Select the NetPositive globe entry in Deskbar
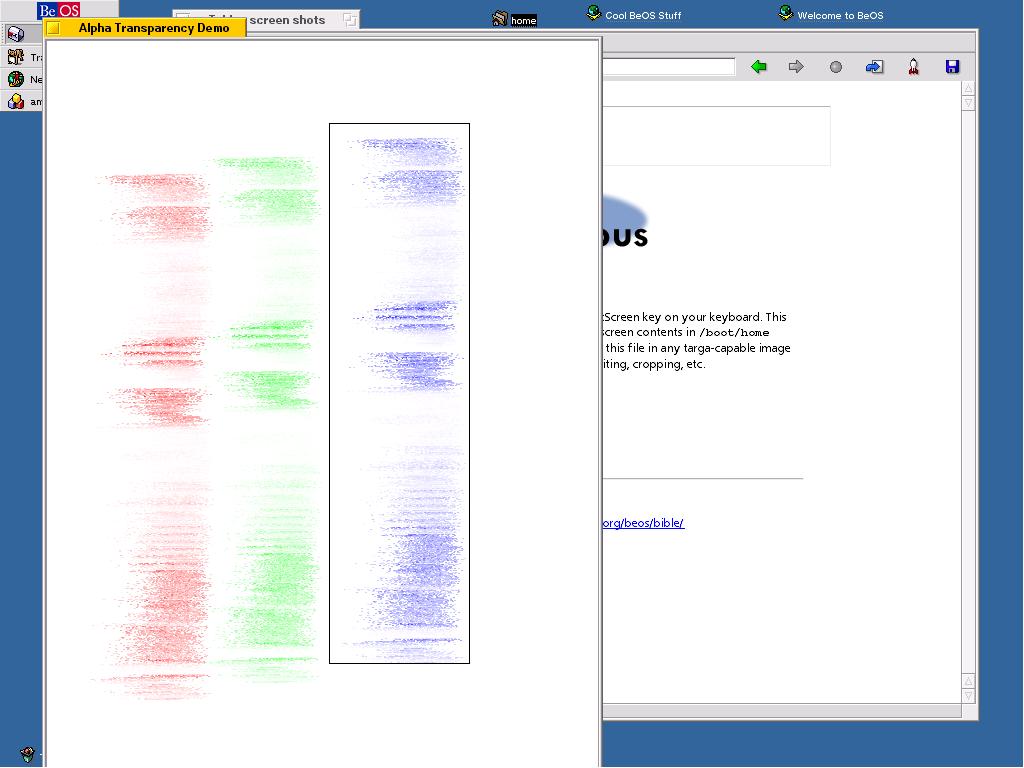This screenshot has height=768, width=1024. [x=24, y=79]
